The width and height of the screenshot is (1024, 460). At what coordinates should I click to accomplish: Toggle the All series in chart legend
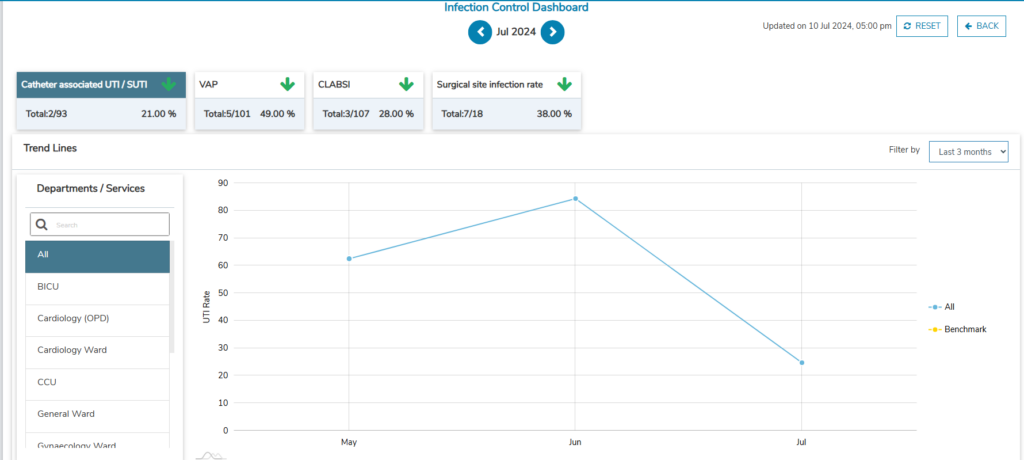click(x=943, y=307)
